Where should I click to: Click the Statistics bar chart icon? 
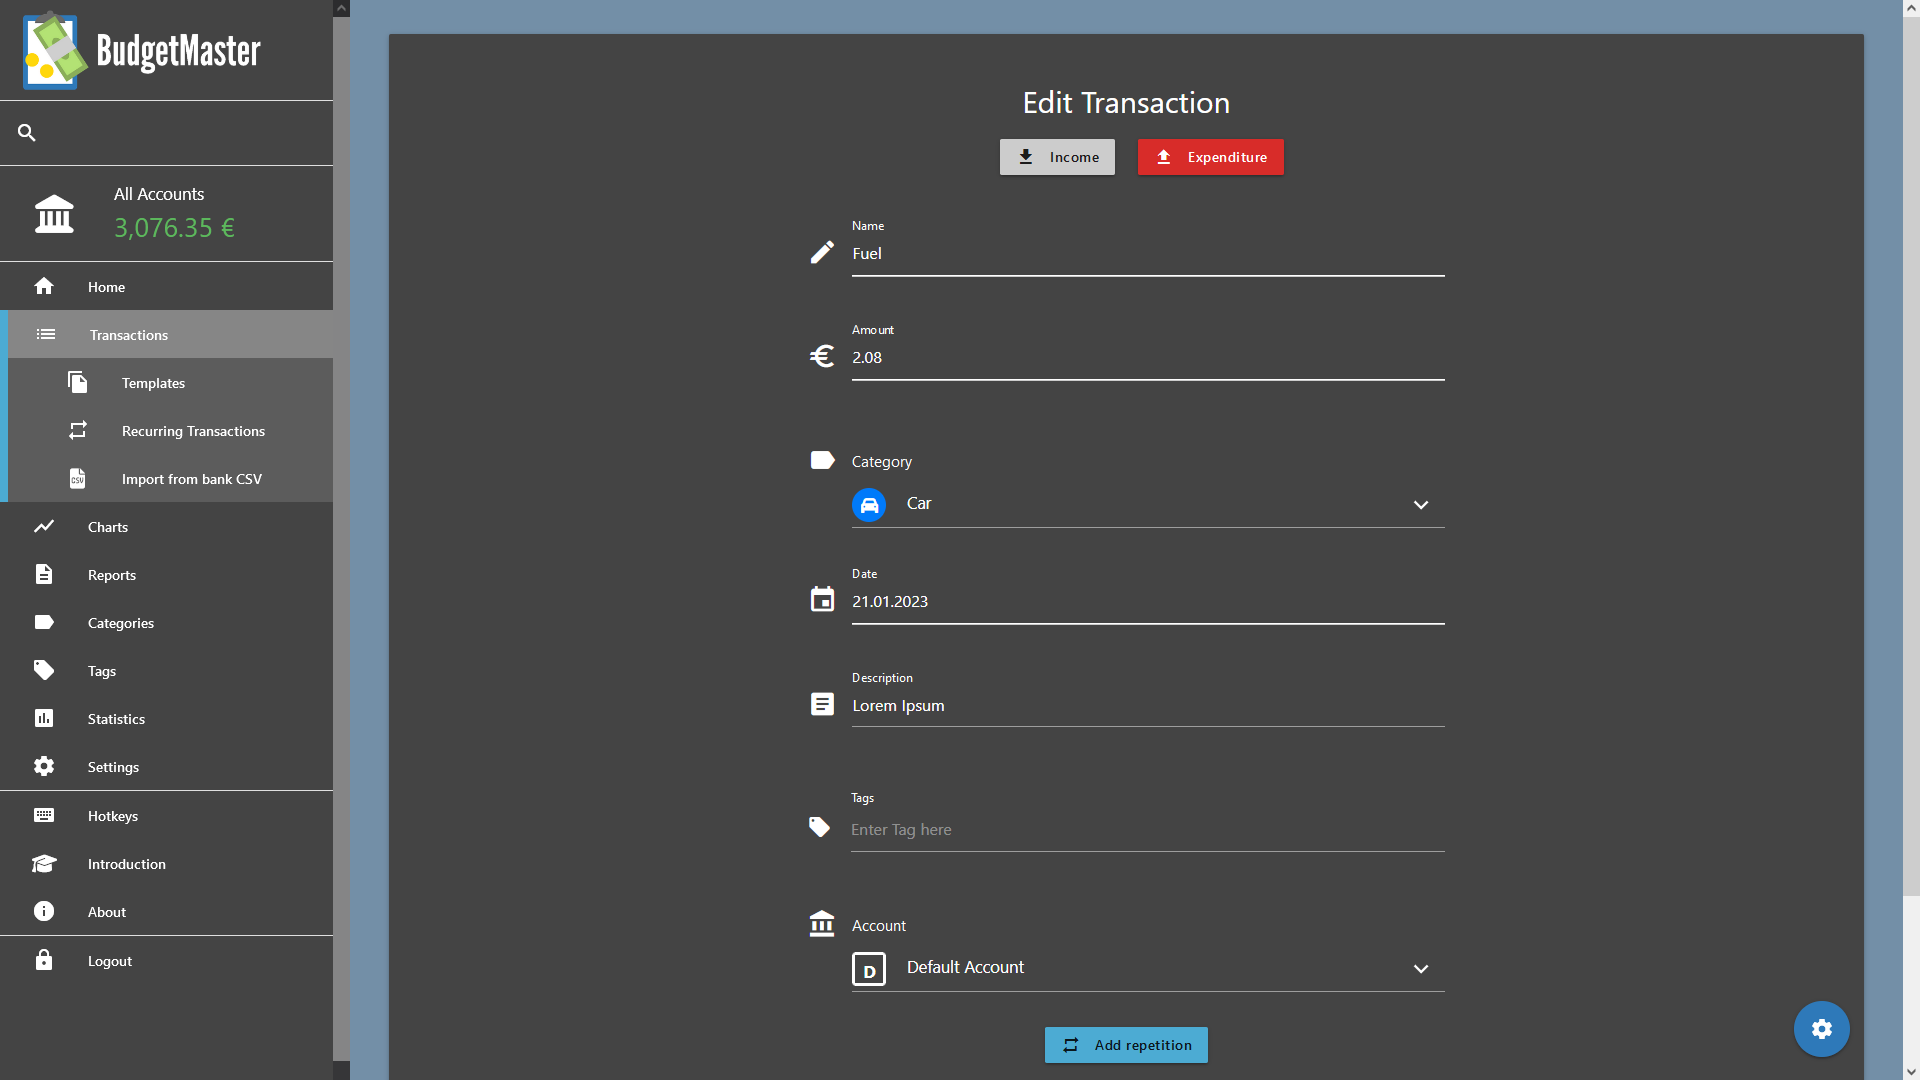point(44,718)
